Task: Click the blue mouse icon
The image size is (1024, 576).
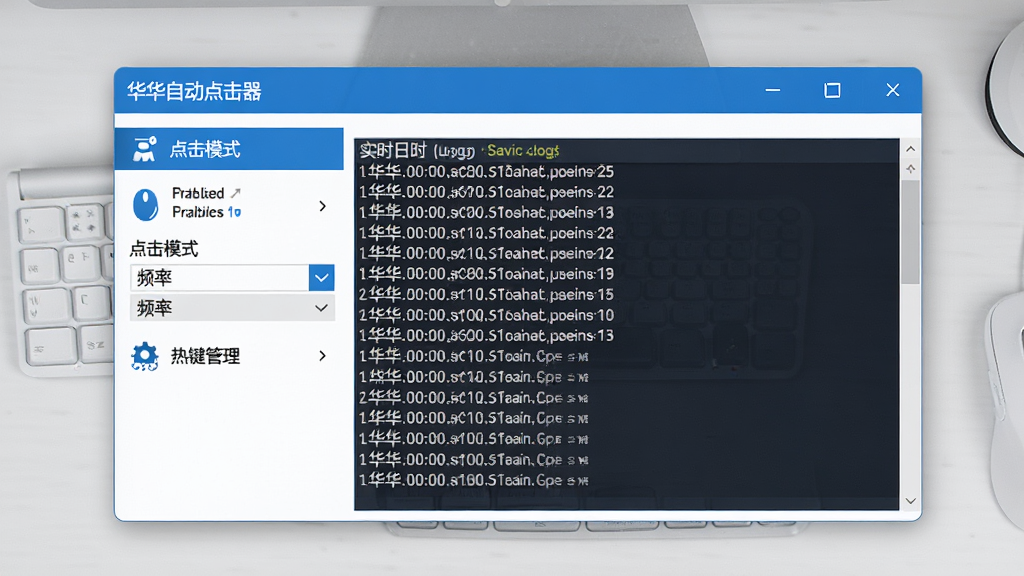Action: click(x=146, y=204)
